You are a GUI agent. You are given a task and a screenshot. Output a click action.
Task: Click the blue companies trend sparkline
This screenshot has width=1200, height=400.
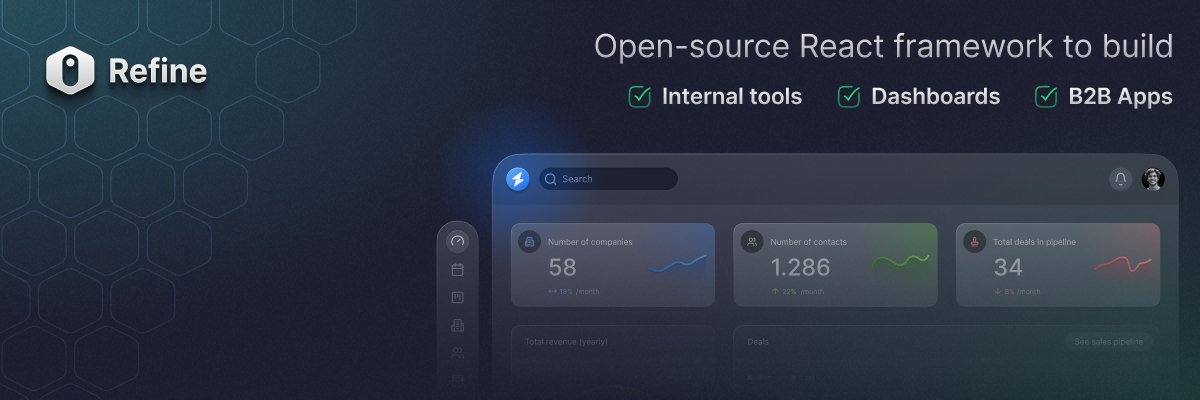pyautogui.click(x=678, y=264)
